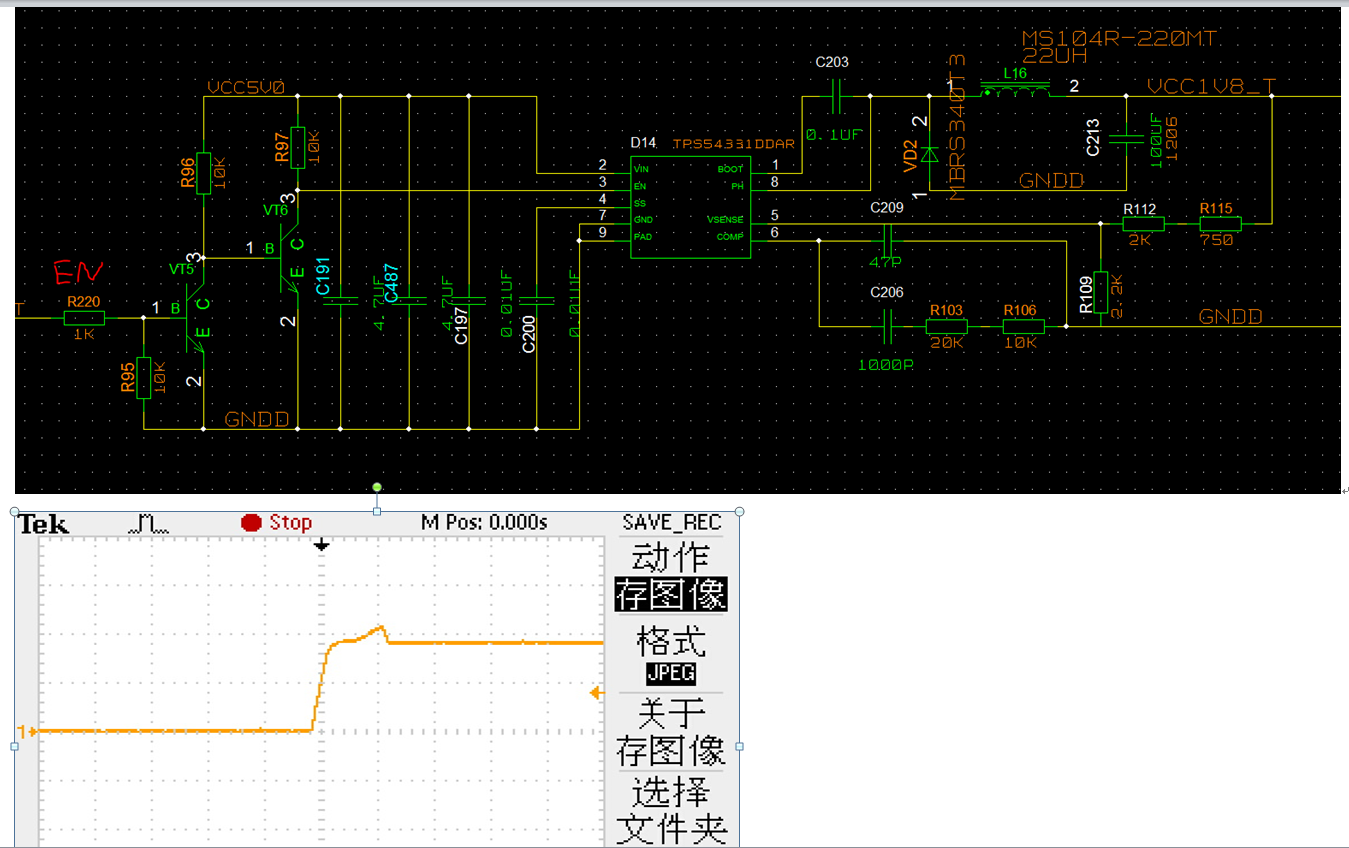Select the highlighted 存图像 option
This screenshot has width=1349, height=848.
coord(670,595)
